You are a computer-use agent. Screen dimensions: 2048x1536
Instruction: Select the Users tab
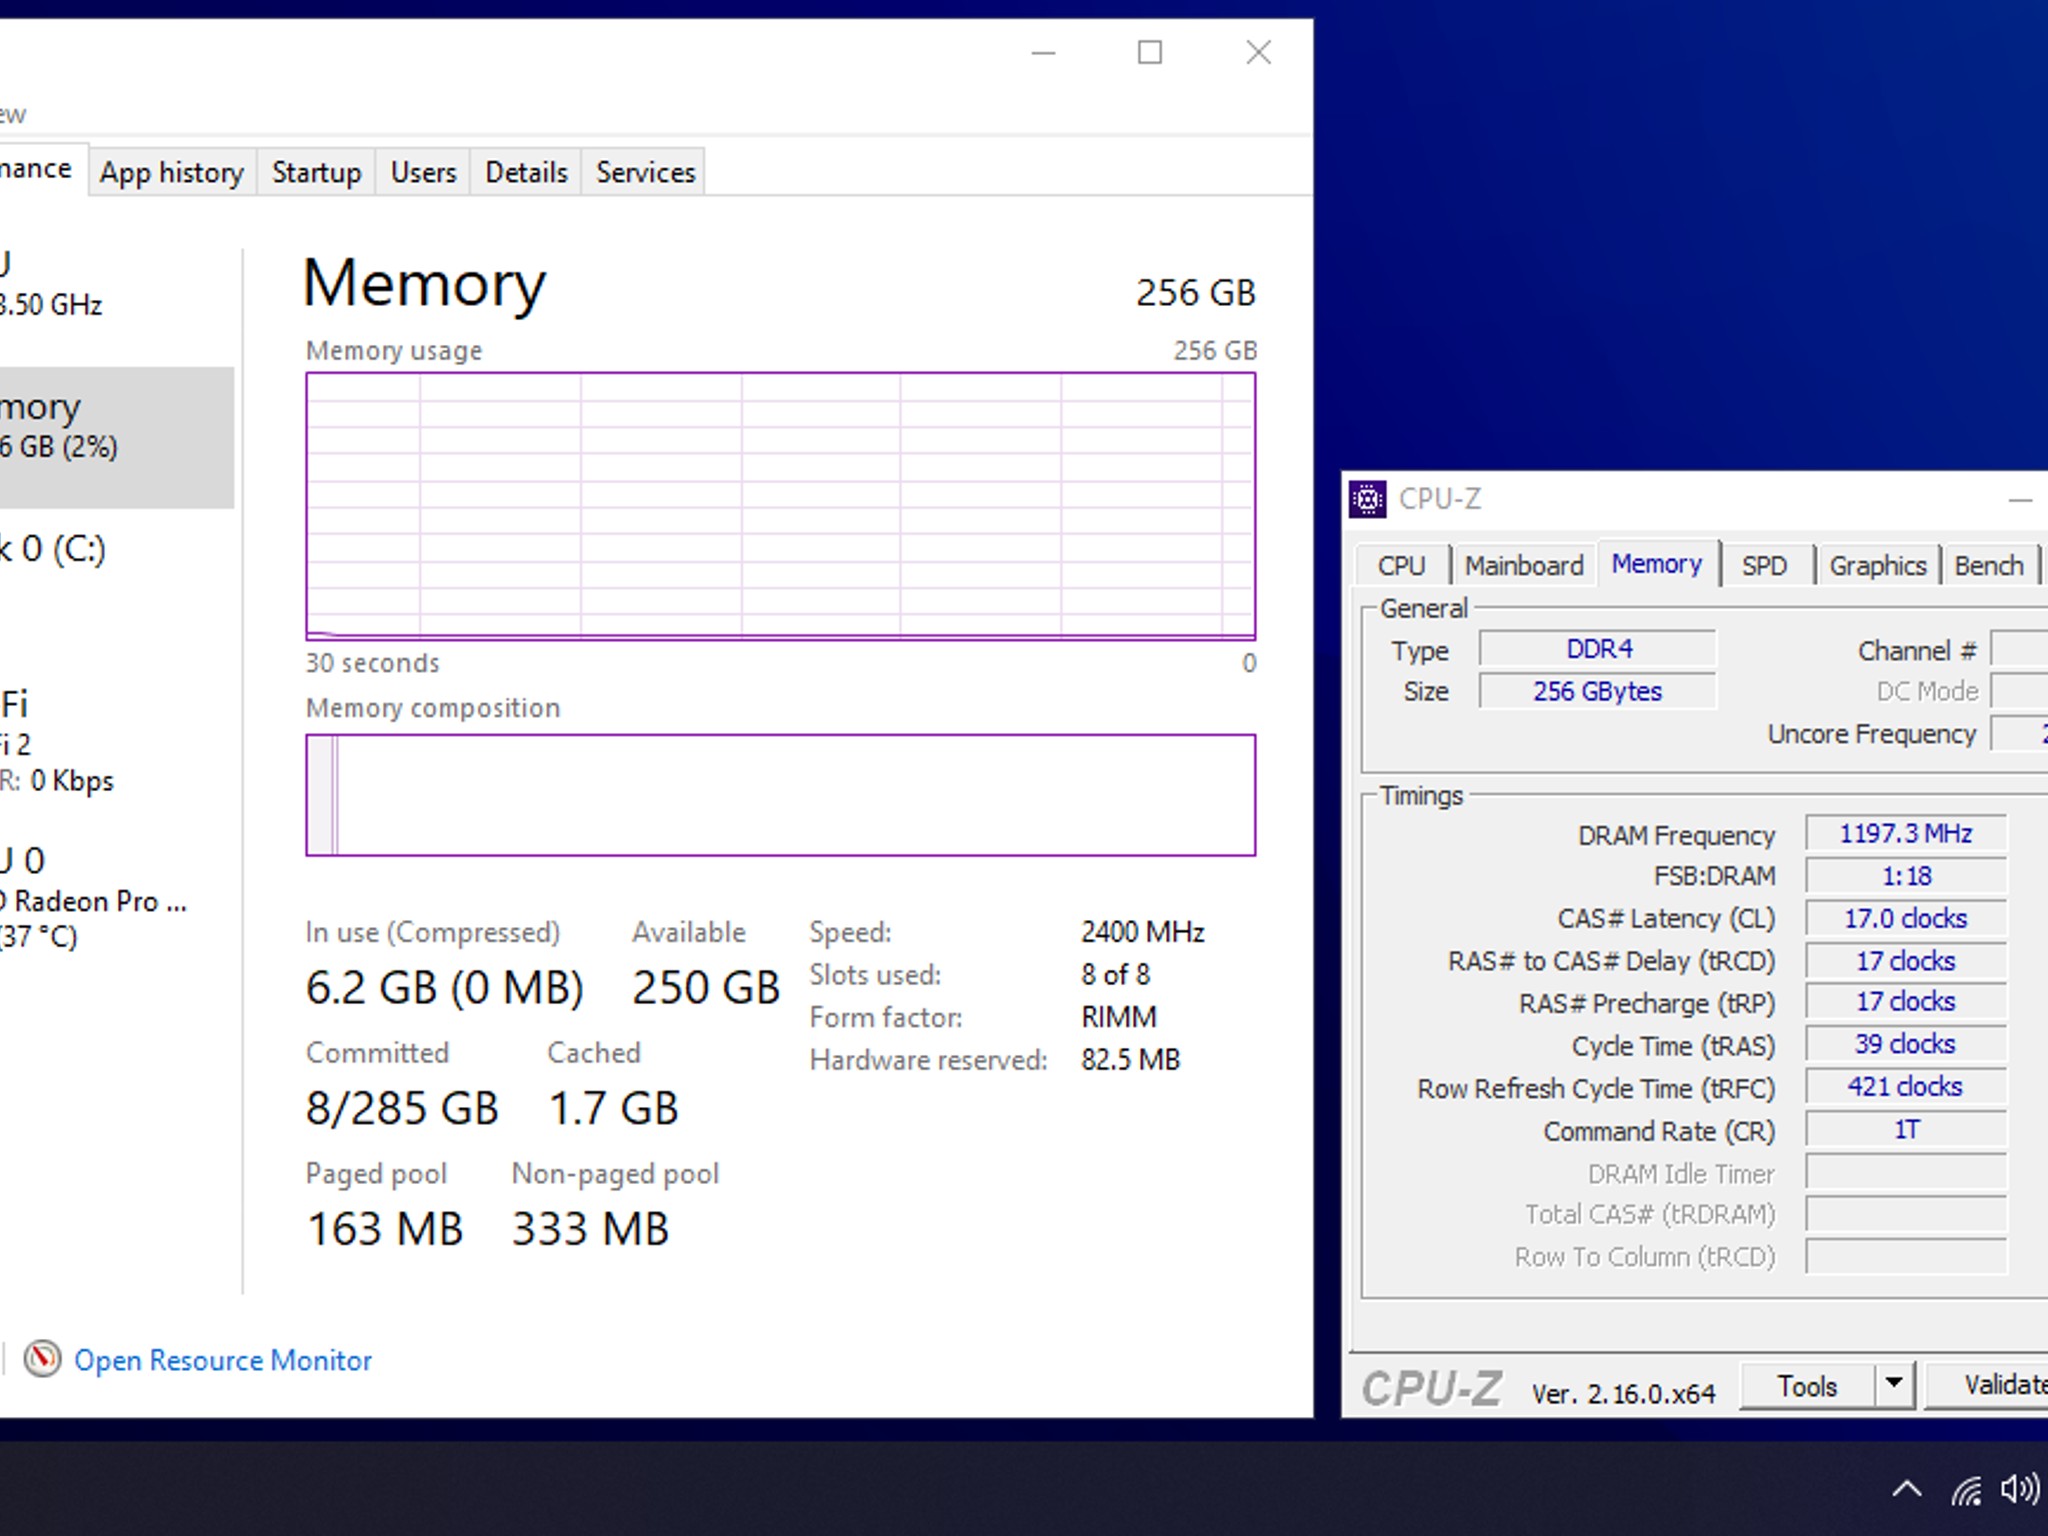[x=423, y=172]
